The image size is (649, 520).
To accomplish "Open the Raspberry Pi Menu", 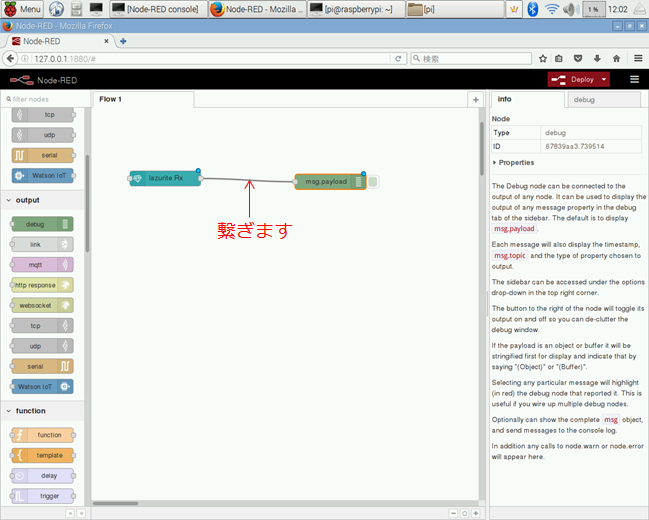I will click(x=22, y=9).
